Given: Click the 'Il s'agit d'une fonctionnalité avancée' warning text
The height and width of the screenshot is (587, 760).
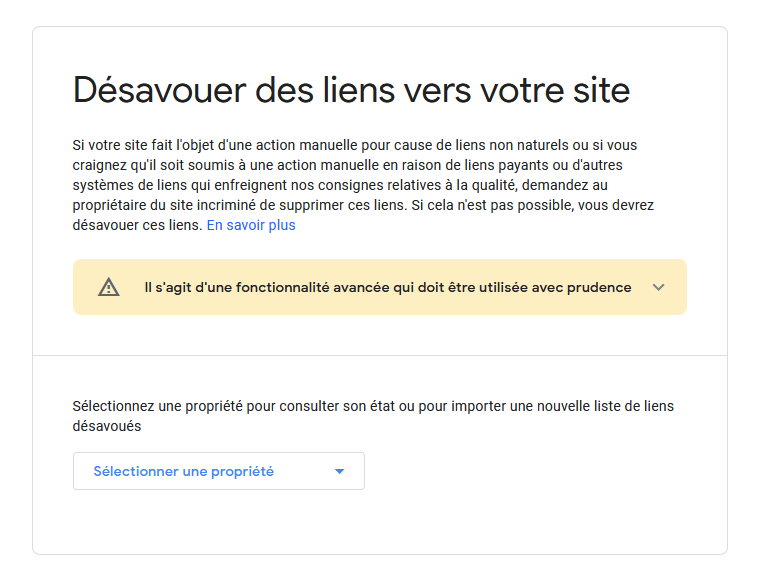Looking at the screenshot, I should click(x=388, y=287).
